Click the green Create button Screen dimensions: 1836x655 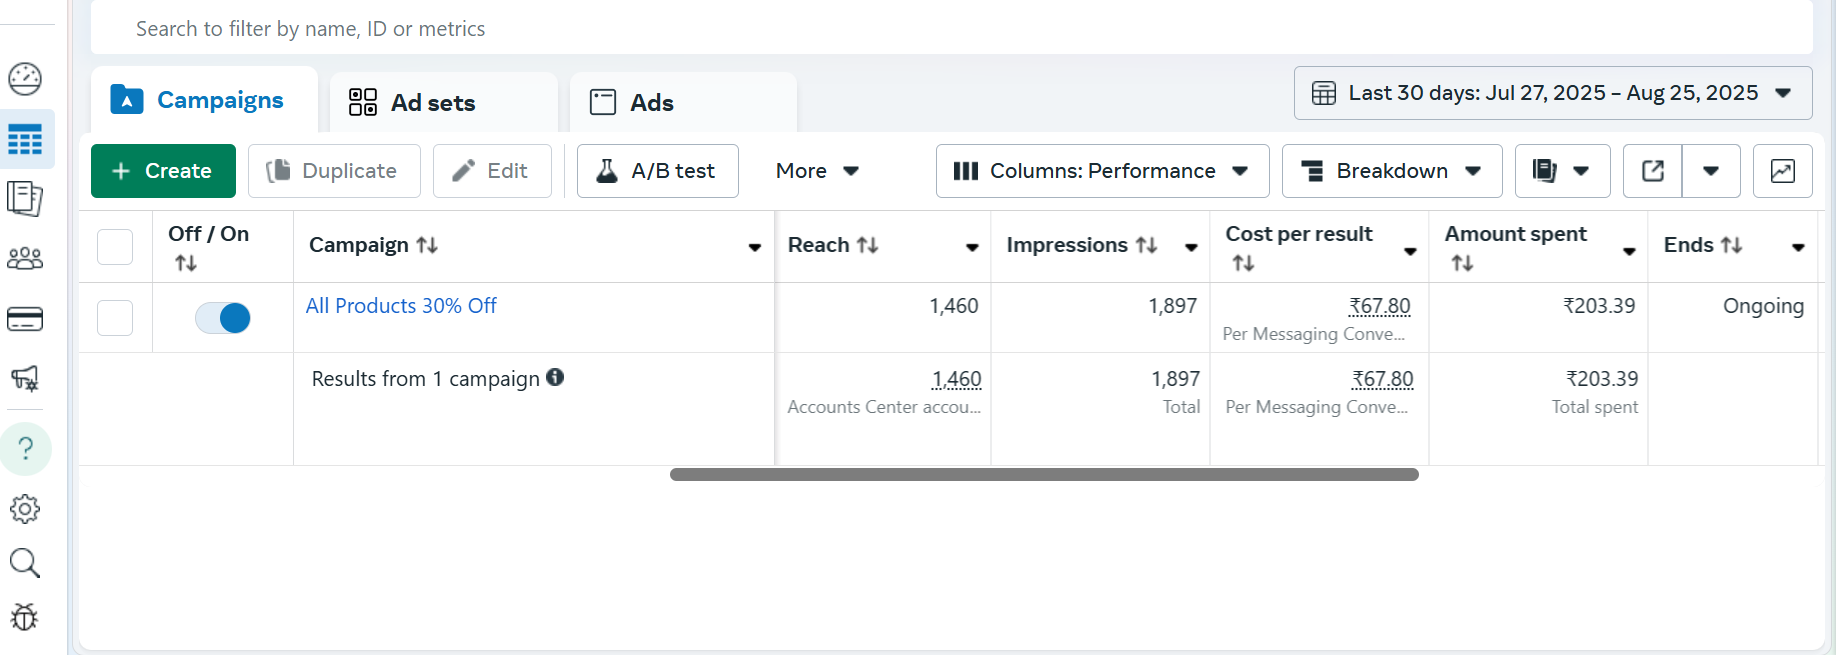tap(163, 171)
